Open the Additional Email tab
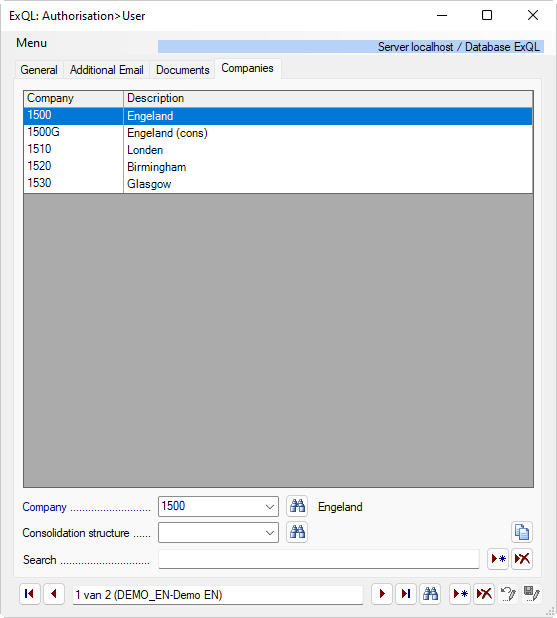This screenshot has height=618, width=557. [x=106, y=70]
